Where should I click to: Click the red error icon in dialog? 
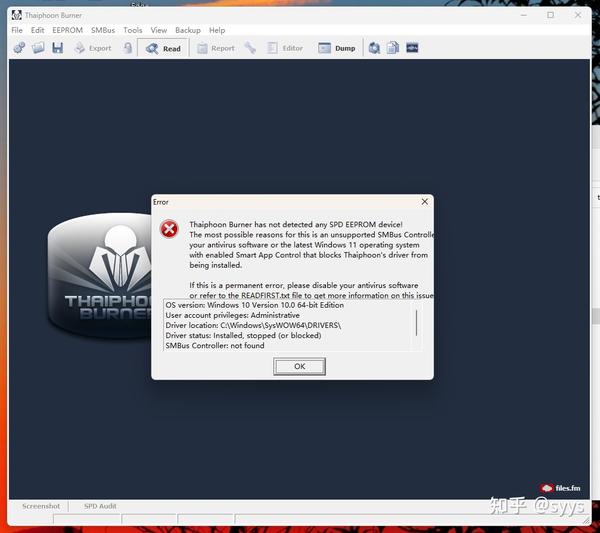coord(169,229)
